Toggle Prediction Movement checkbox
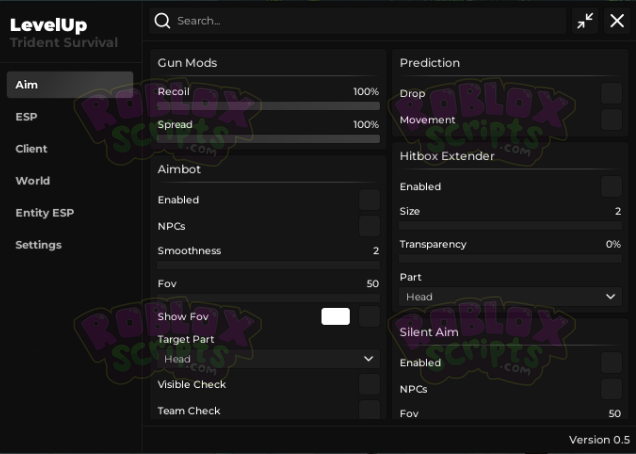Viewport: 636px width, 454px height. tap(611, 120)
